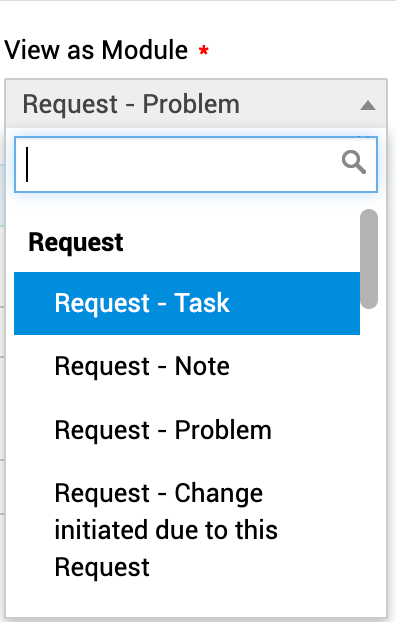Screen dimensions: 396x622
Task: Place cursor at search box text caret
Action: (27, 164)
